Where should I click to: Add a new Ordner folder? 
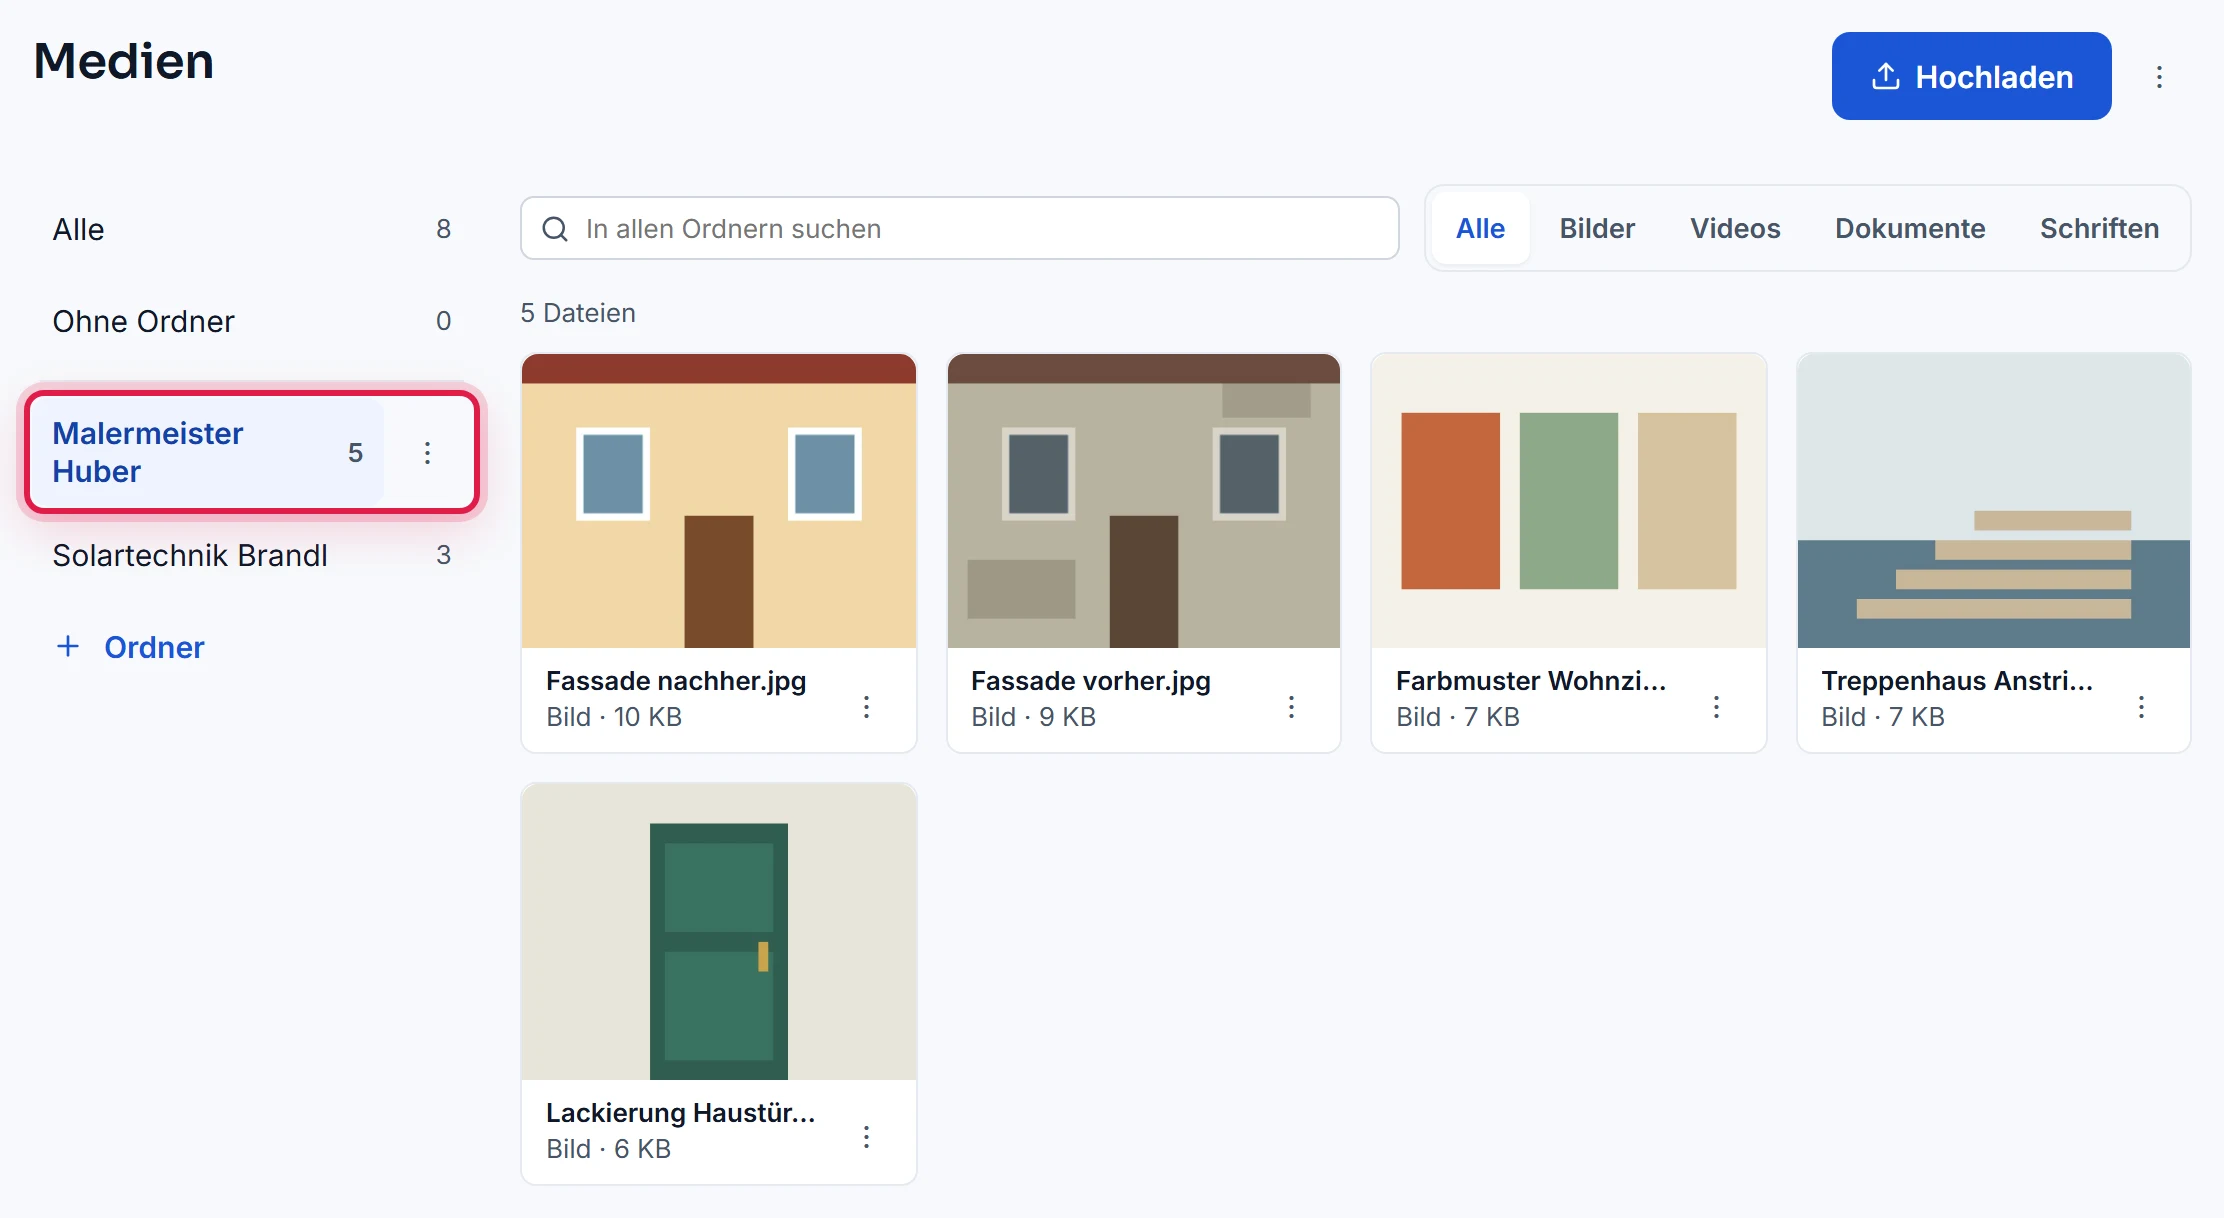pyautogui.click(x=130, y=647)
